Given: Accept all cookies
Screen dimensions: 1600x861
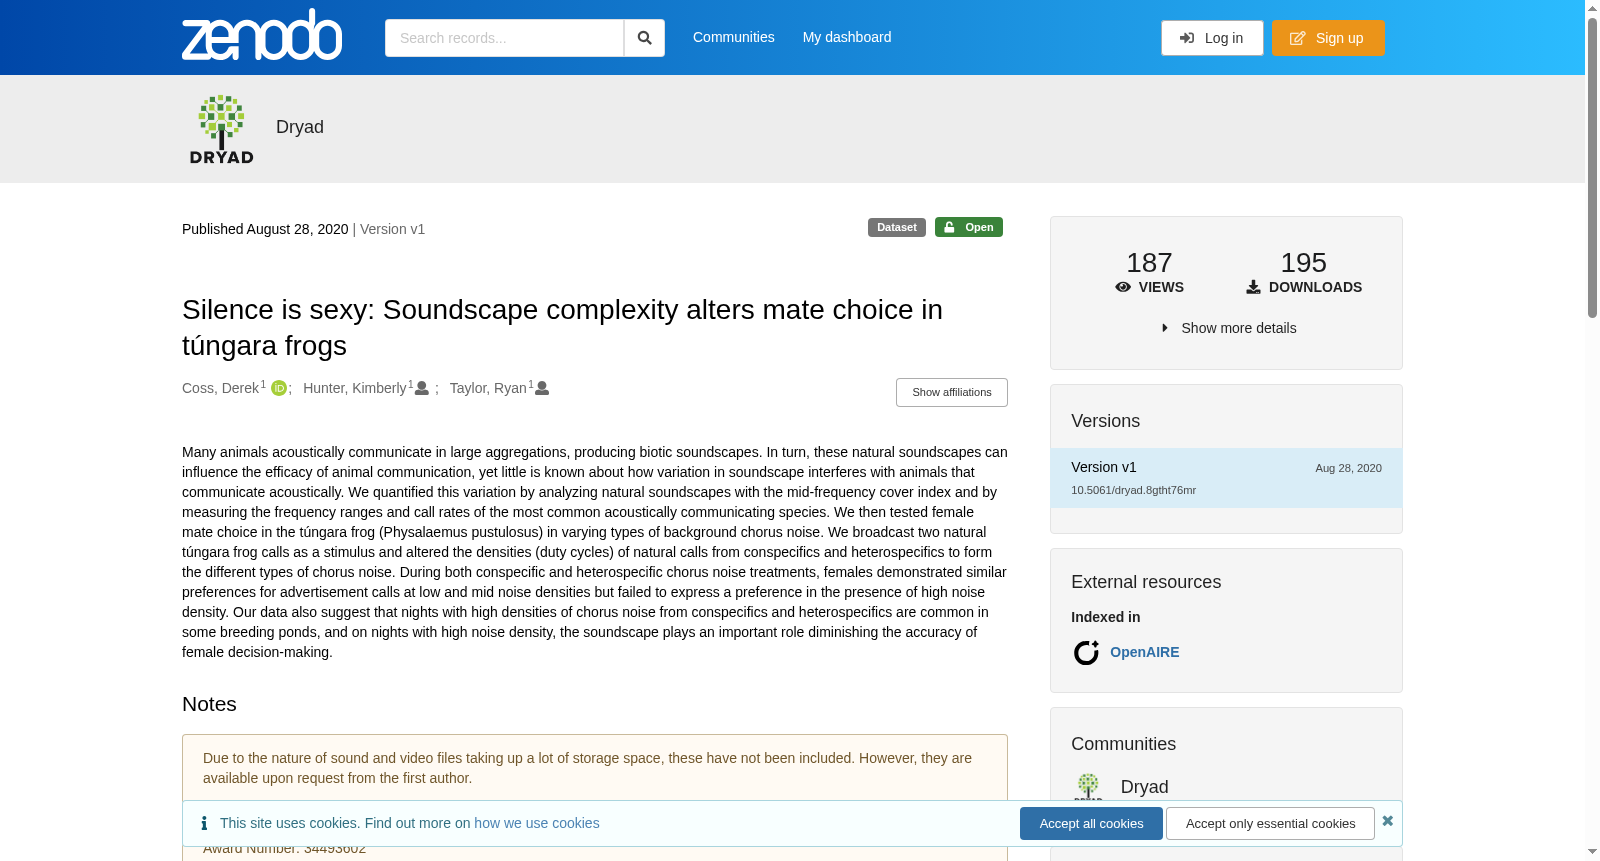Looking at the screenshot, I should coord(1091,824).
